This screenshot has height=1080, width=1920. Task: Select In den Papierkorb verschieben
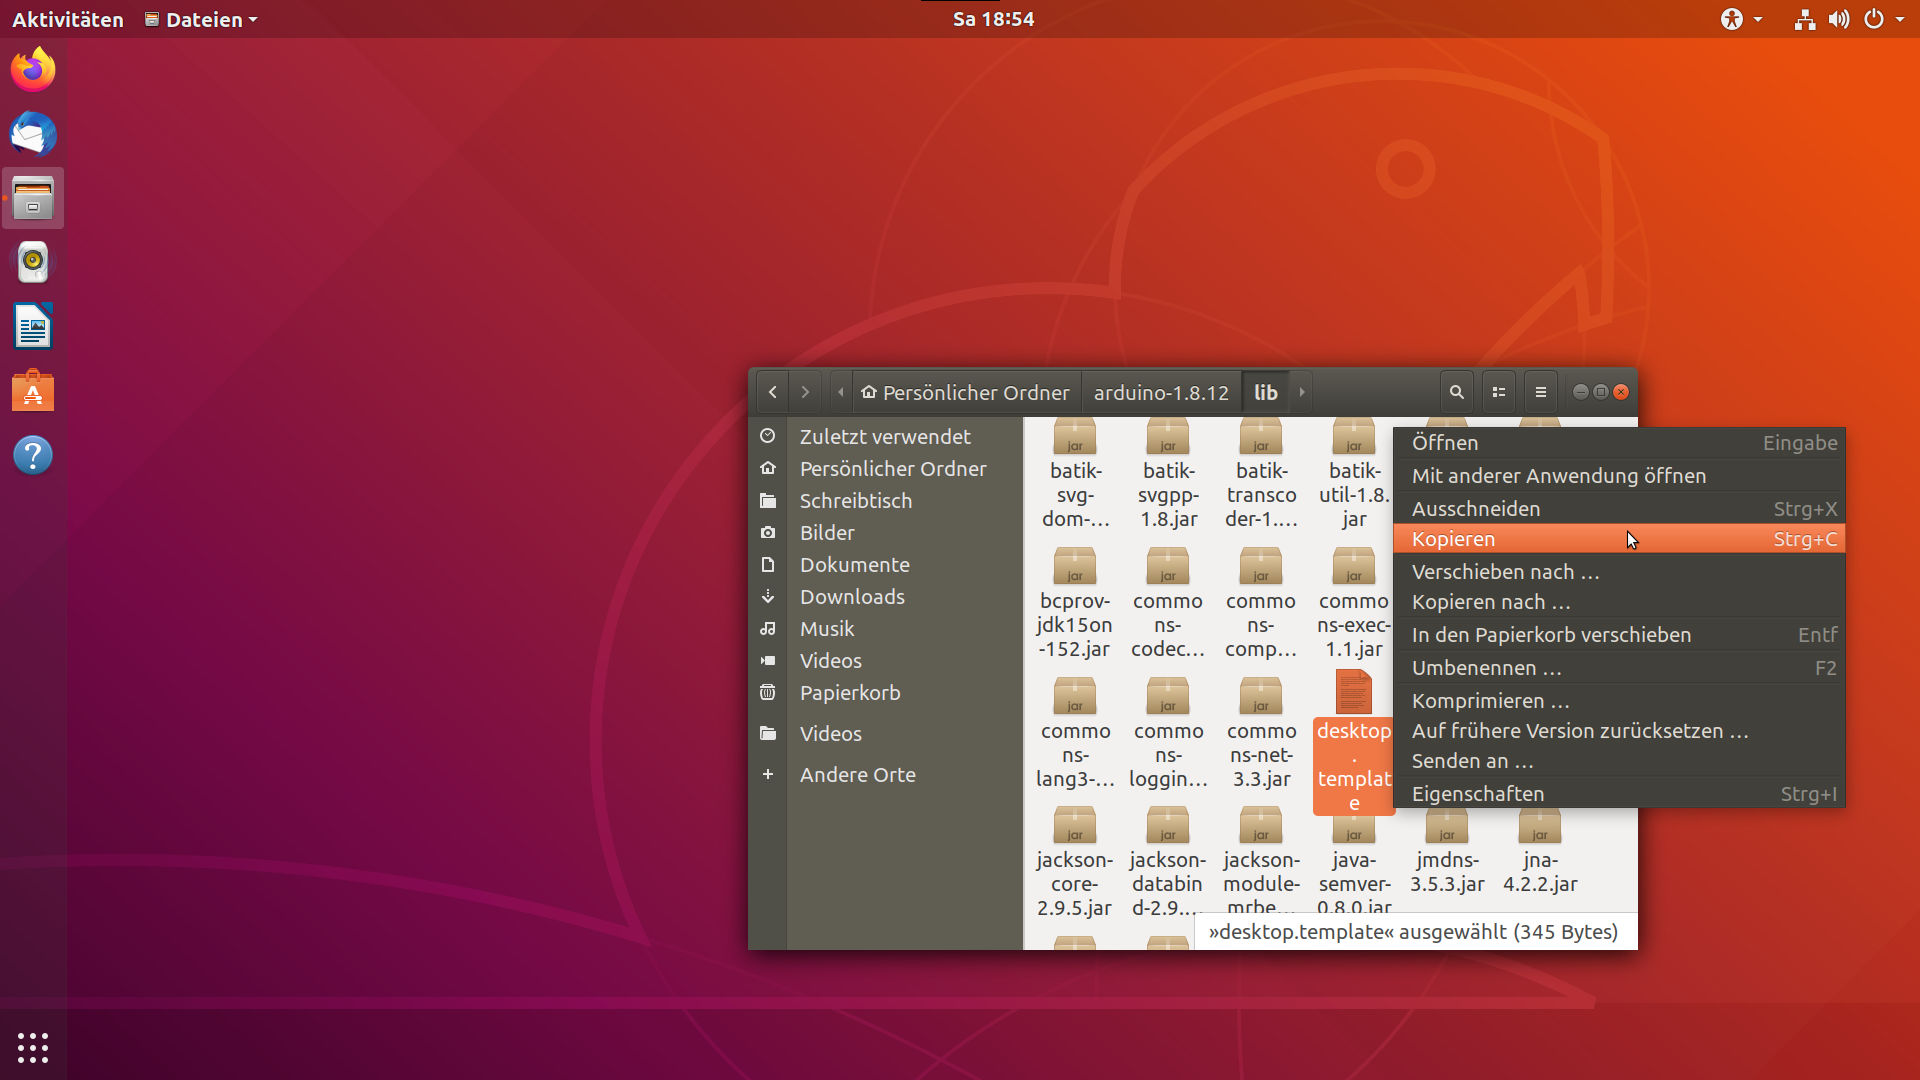click(1619, 635)
